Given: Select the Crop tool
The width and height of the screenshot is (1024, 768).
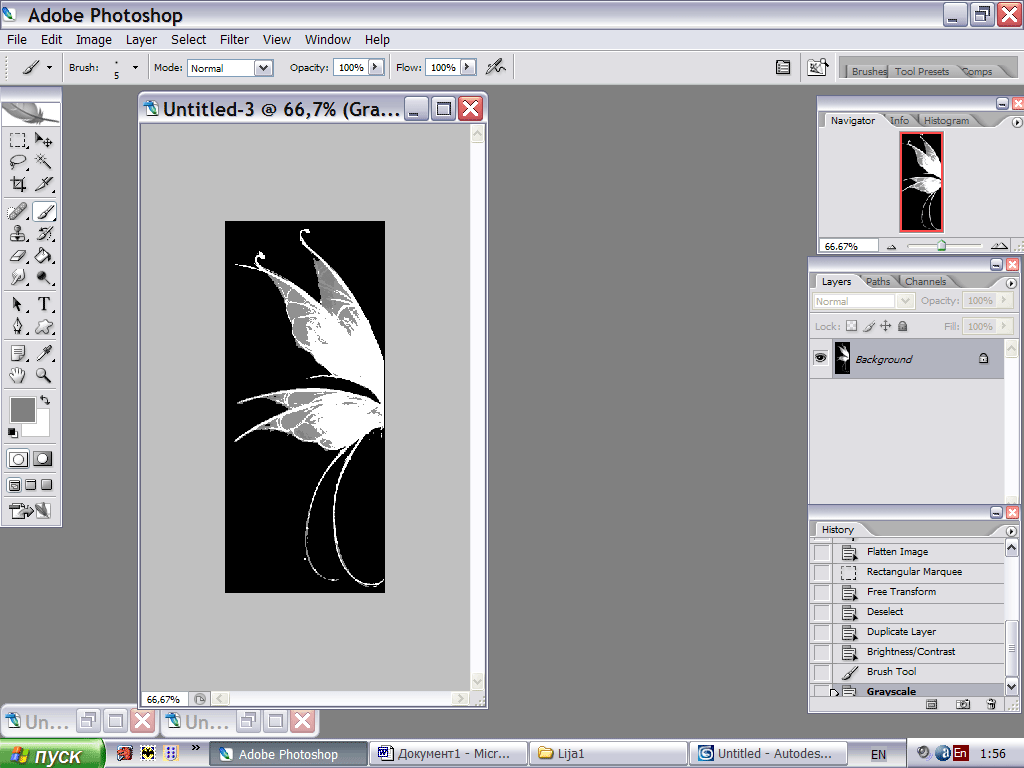Looking at the screenshot, I should (x=18, y=184).
